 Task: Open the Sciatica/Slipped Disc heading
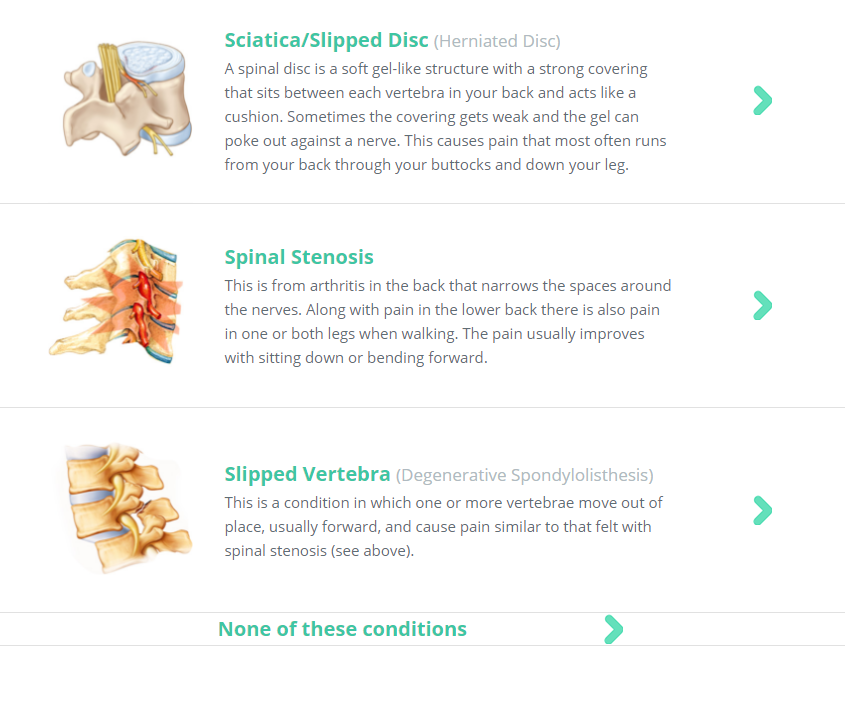click(326, 41)
